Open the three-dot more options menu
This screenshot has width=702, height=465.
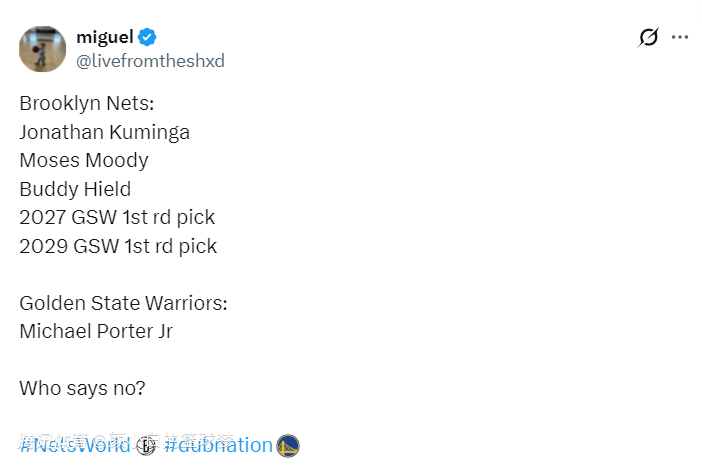680,38
